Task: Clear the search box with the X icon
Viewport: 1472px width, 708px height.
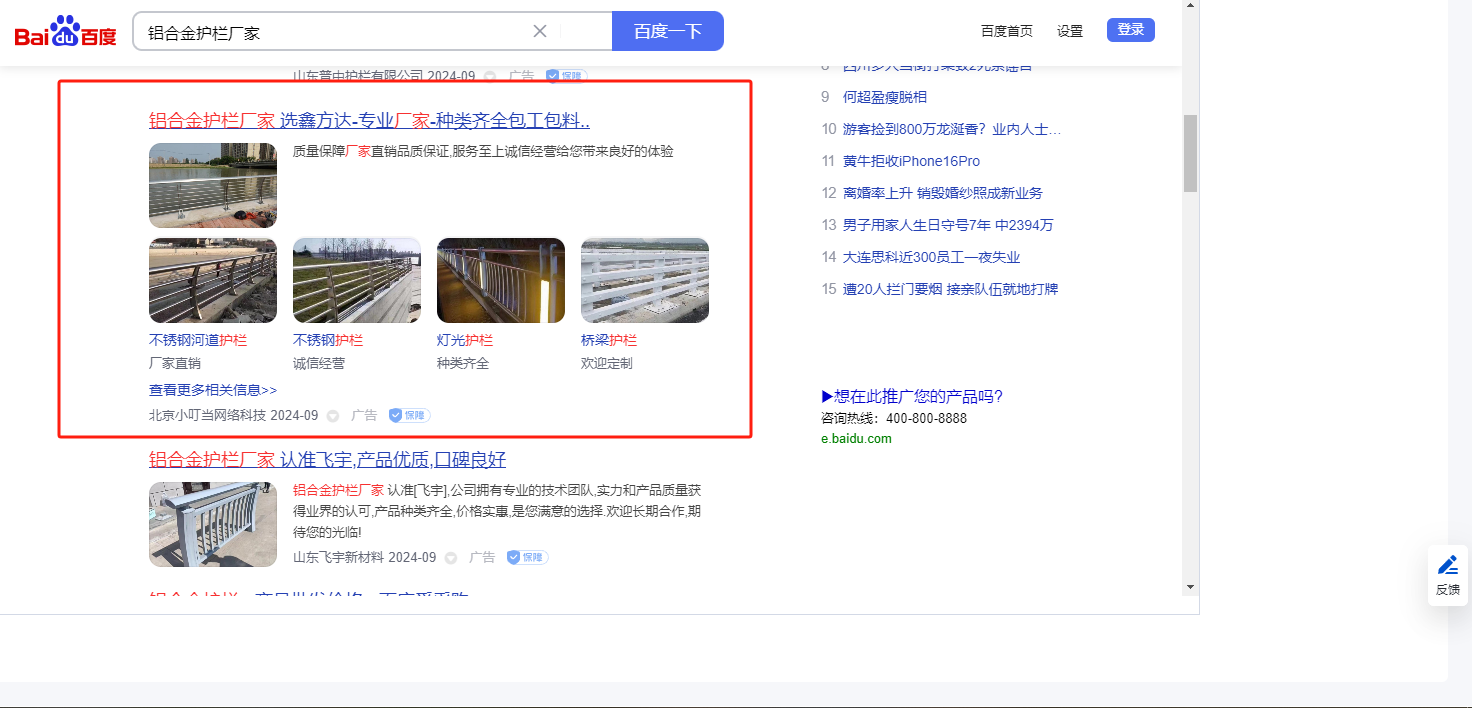Action: [540, 31]
